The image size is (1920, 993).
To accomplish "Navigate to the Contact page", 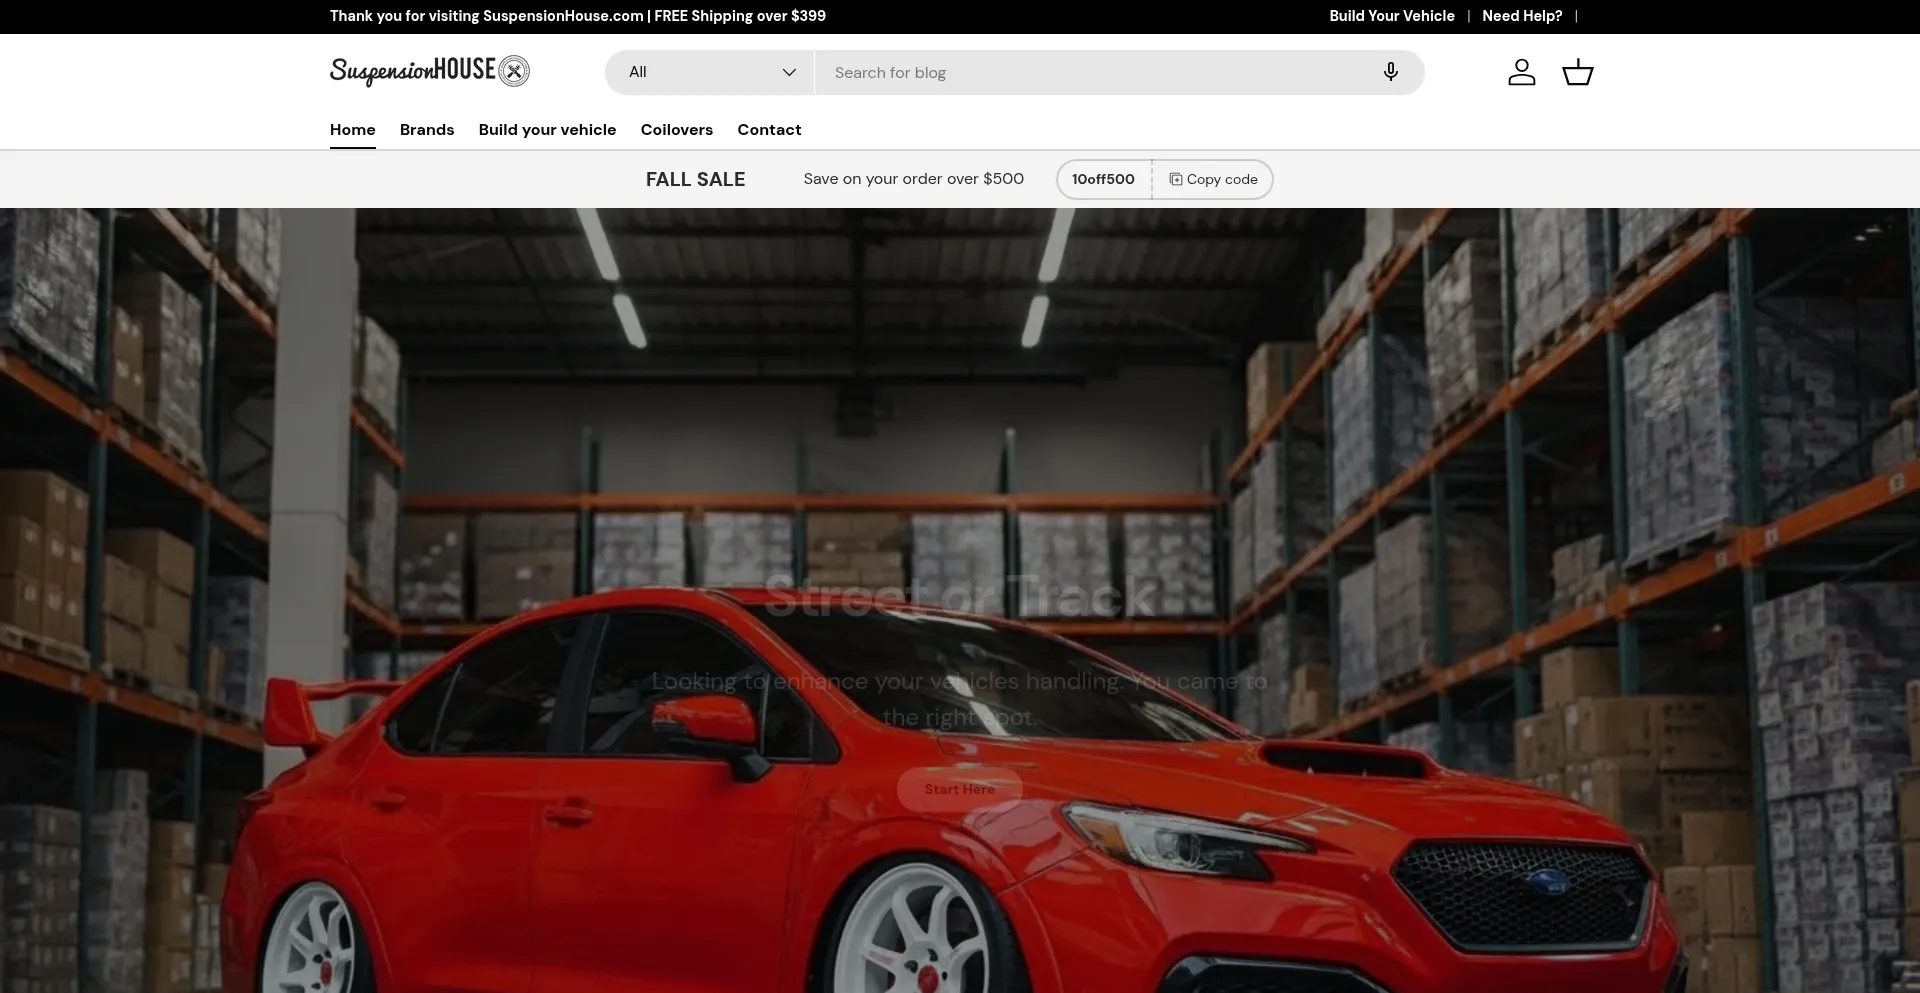I will coord(769,130).
